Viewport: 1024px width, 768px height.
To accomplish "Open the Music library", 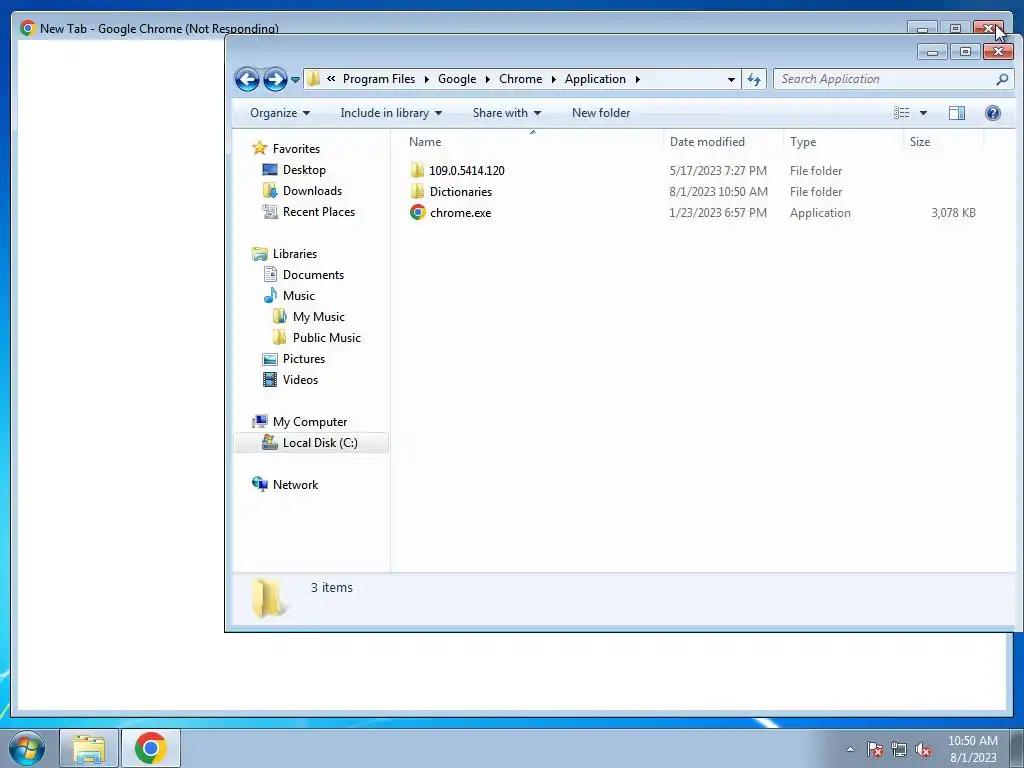I will pos(289,295).
